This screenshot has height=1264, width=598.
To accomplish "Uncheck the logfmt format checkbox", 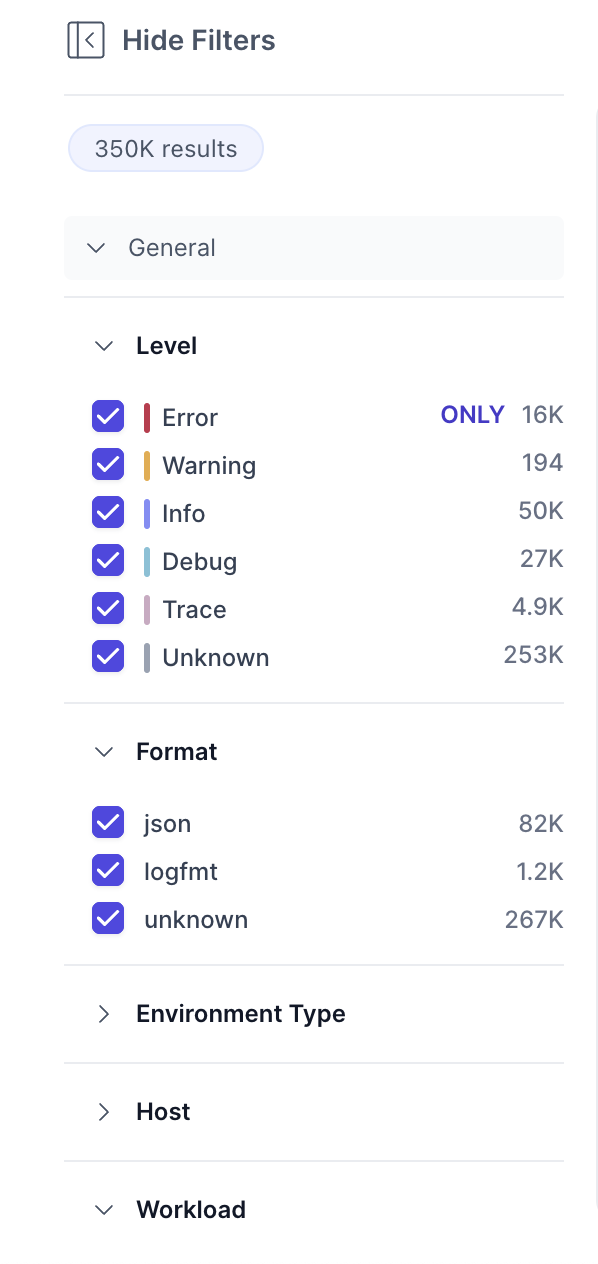I will tap(108, 871).
